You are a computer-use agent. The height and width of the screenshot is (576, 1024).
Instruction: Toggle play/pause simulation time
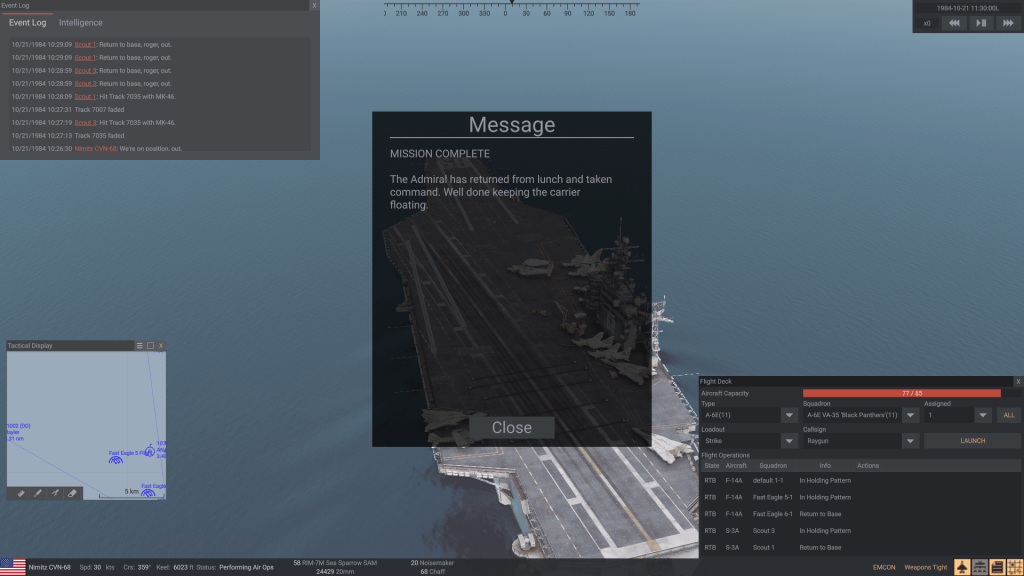point(981,23)
